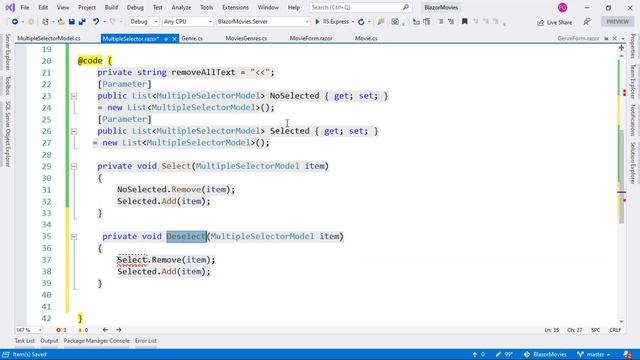Open the Debug menu
Screen dimensions: 640x360
135,7
